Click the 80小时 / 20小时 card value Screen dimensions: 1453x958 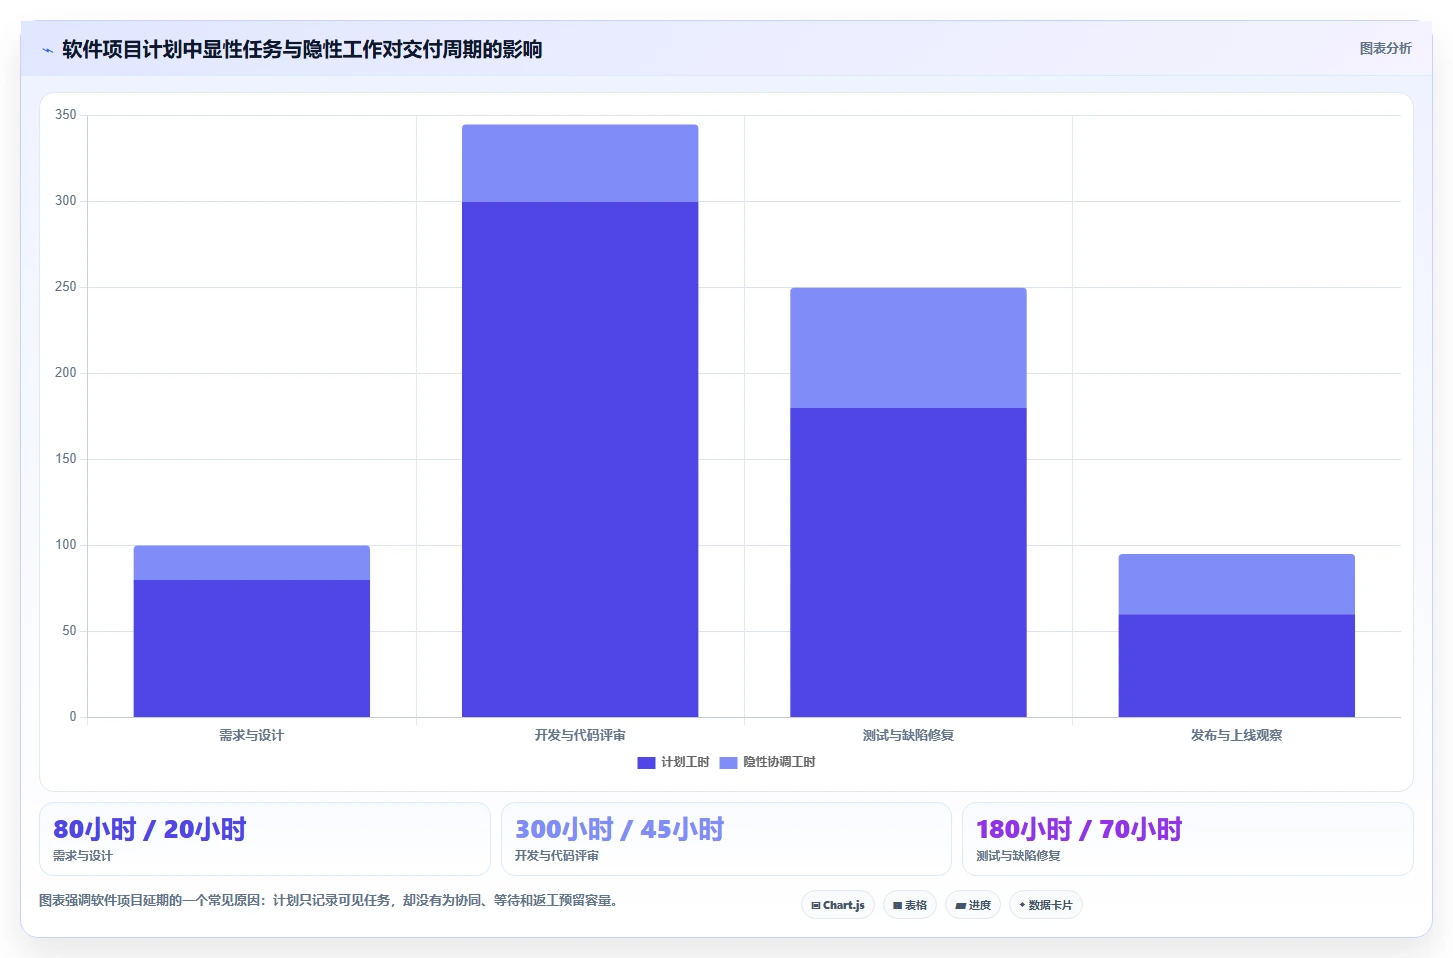pyautogui.click(x=150, y=829)
